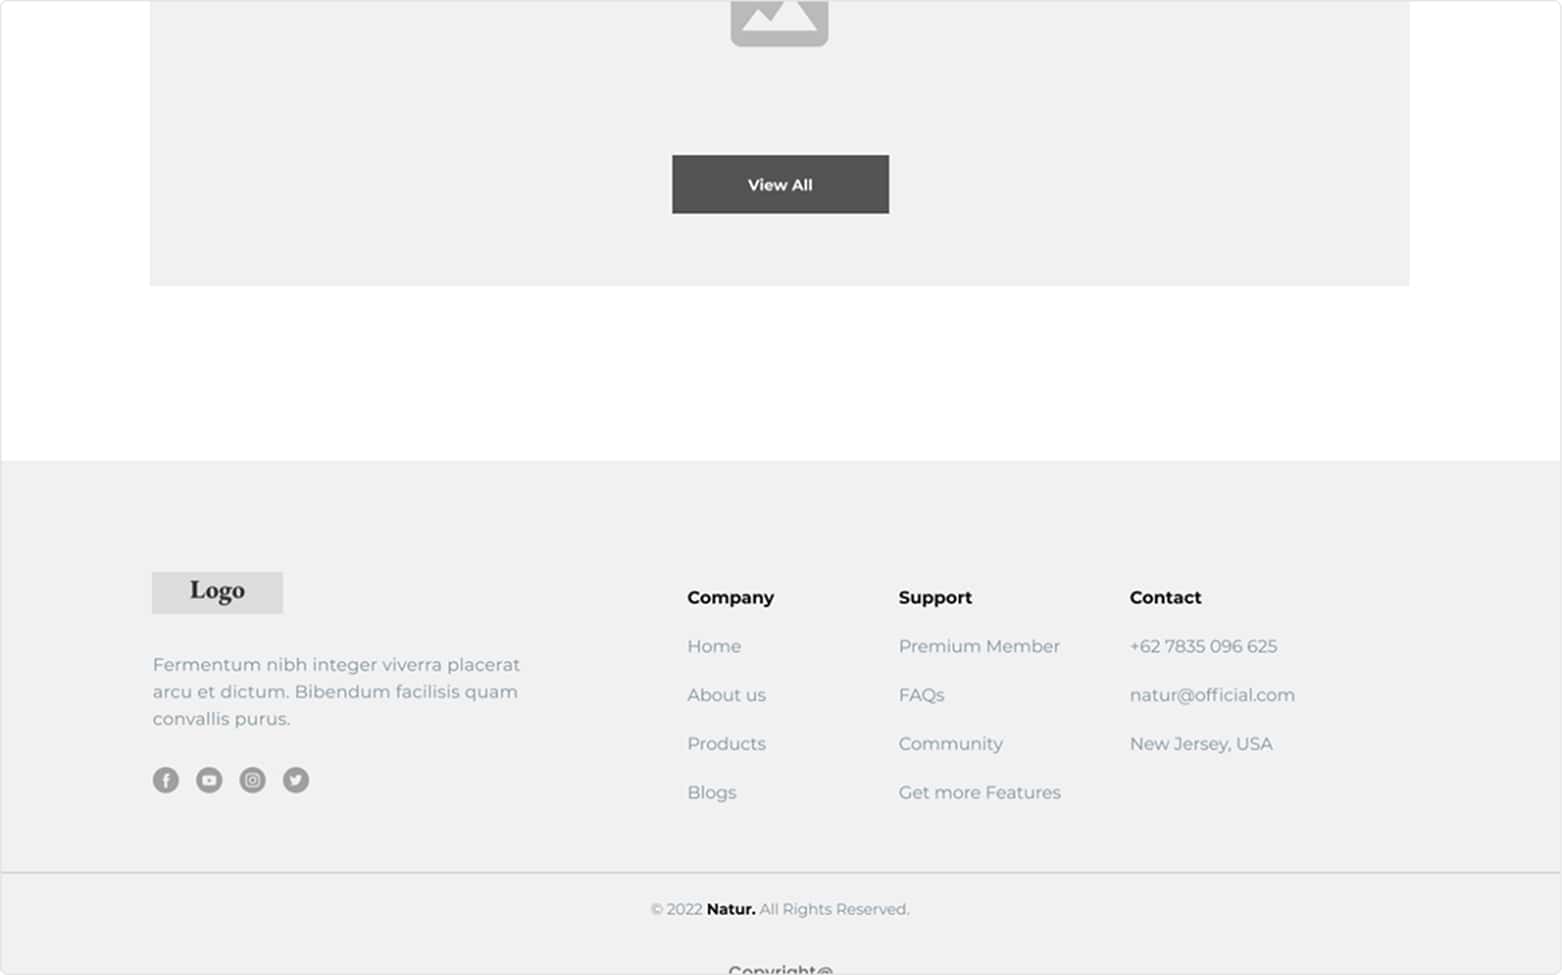Open the Products footer link
The image size is (1562, 975).
(x=726, y=744)
